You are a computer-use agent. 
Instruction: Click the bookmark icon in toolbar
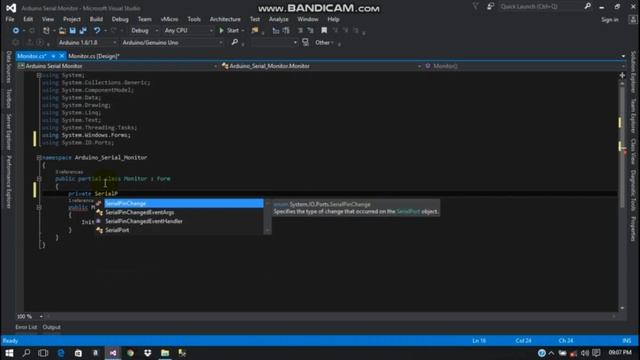(x=324, y=30)
